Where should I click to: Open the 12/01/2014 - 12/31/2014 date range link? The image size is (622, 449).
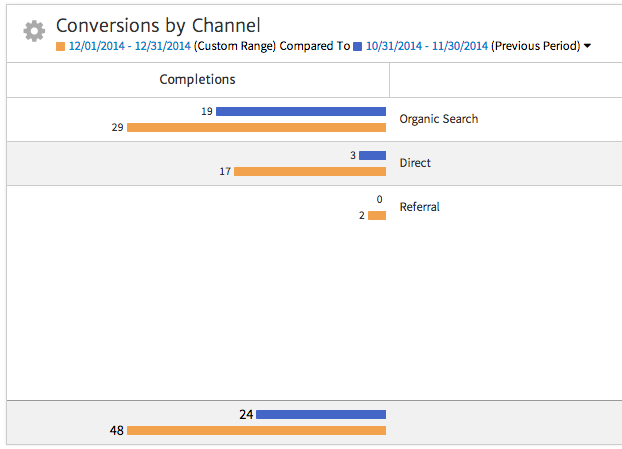129,46
